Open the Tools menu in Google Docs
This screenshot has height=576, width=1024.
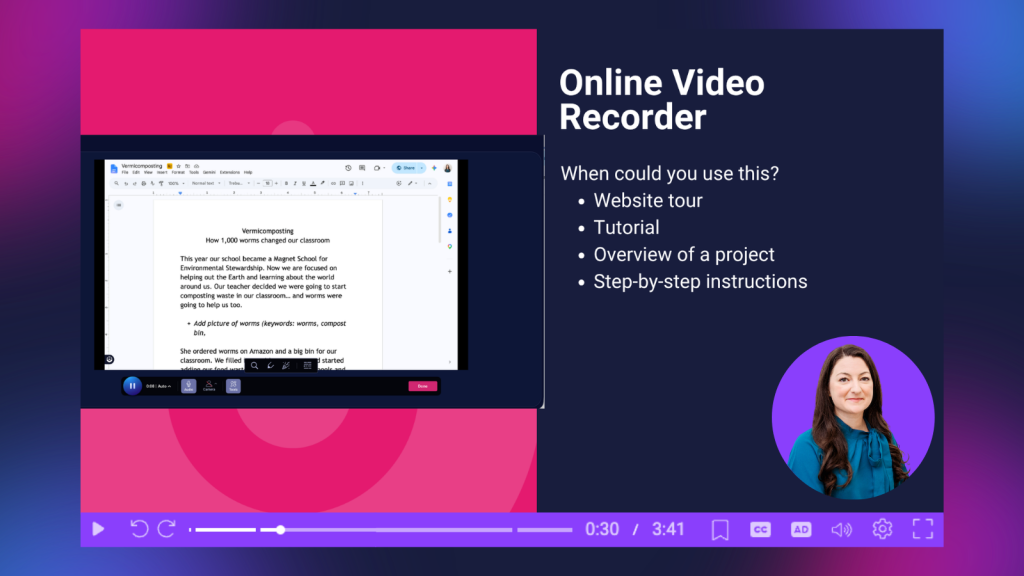pos(194,172)
